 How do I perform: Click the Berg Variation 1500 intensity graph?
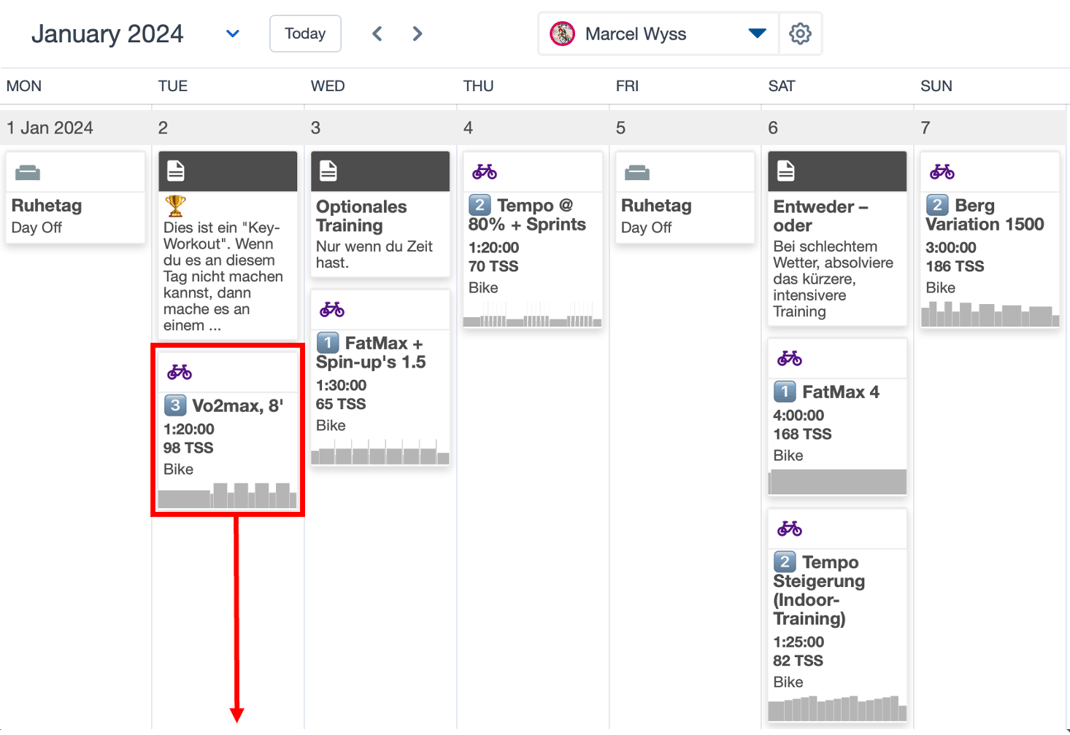pos(989,314)
